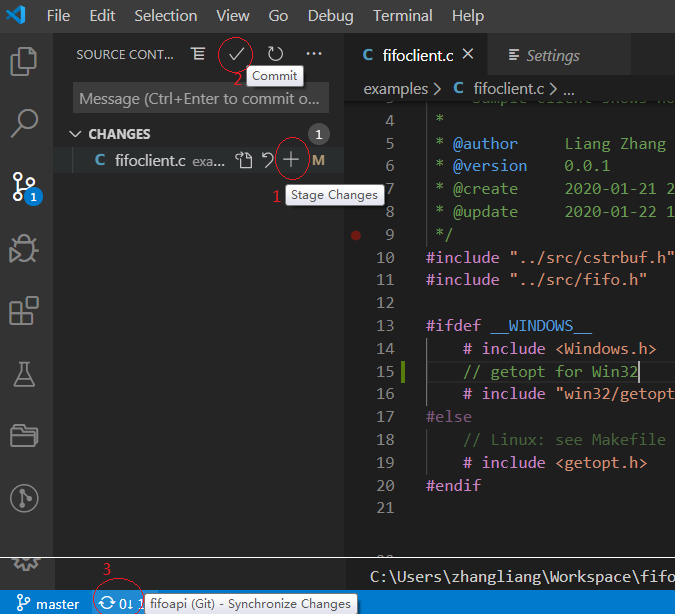Open fifoclient.c breadcrumb dropdown
675x614 pixels.
508,89
